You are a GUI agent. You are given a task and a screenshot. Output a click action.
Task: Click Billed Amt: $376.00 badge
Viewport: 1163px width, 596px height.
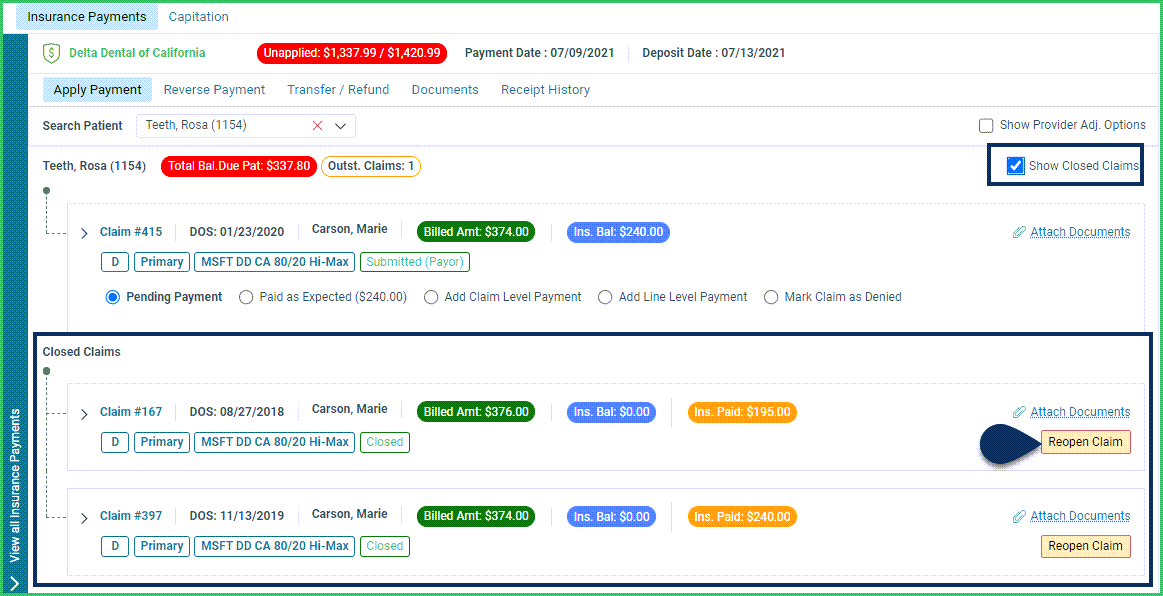tap(476, 411)
